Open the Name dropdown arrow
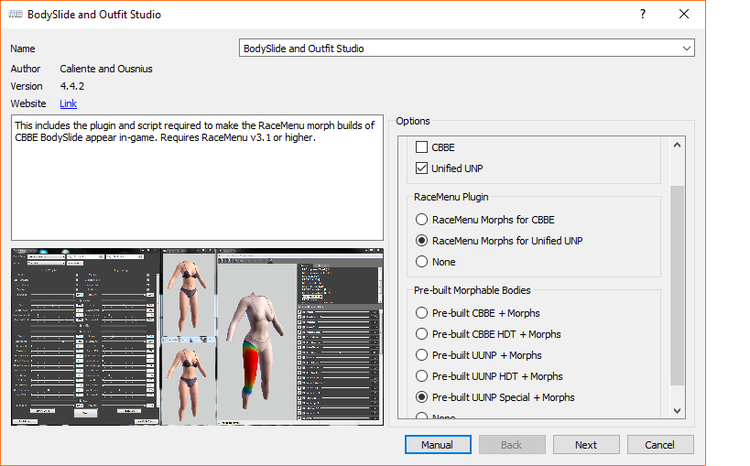This screenshot has height=466, width=750. click(x=686, y=48)
